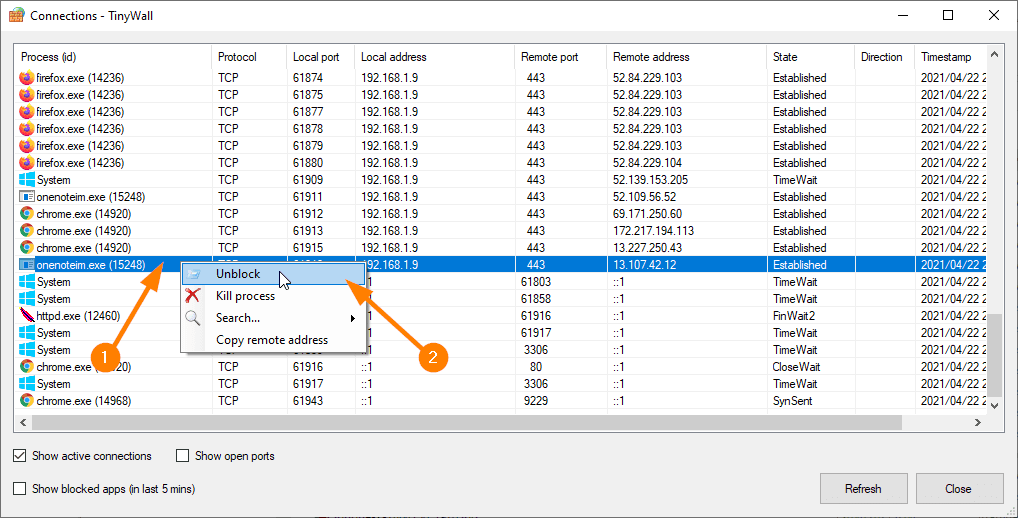Click Windows icon of System row, remote port 61858
The width and height of the screenshot is (1018, 518).
click(27, 299)
